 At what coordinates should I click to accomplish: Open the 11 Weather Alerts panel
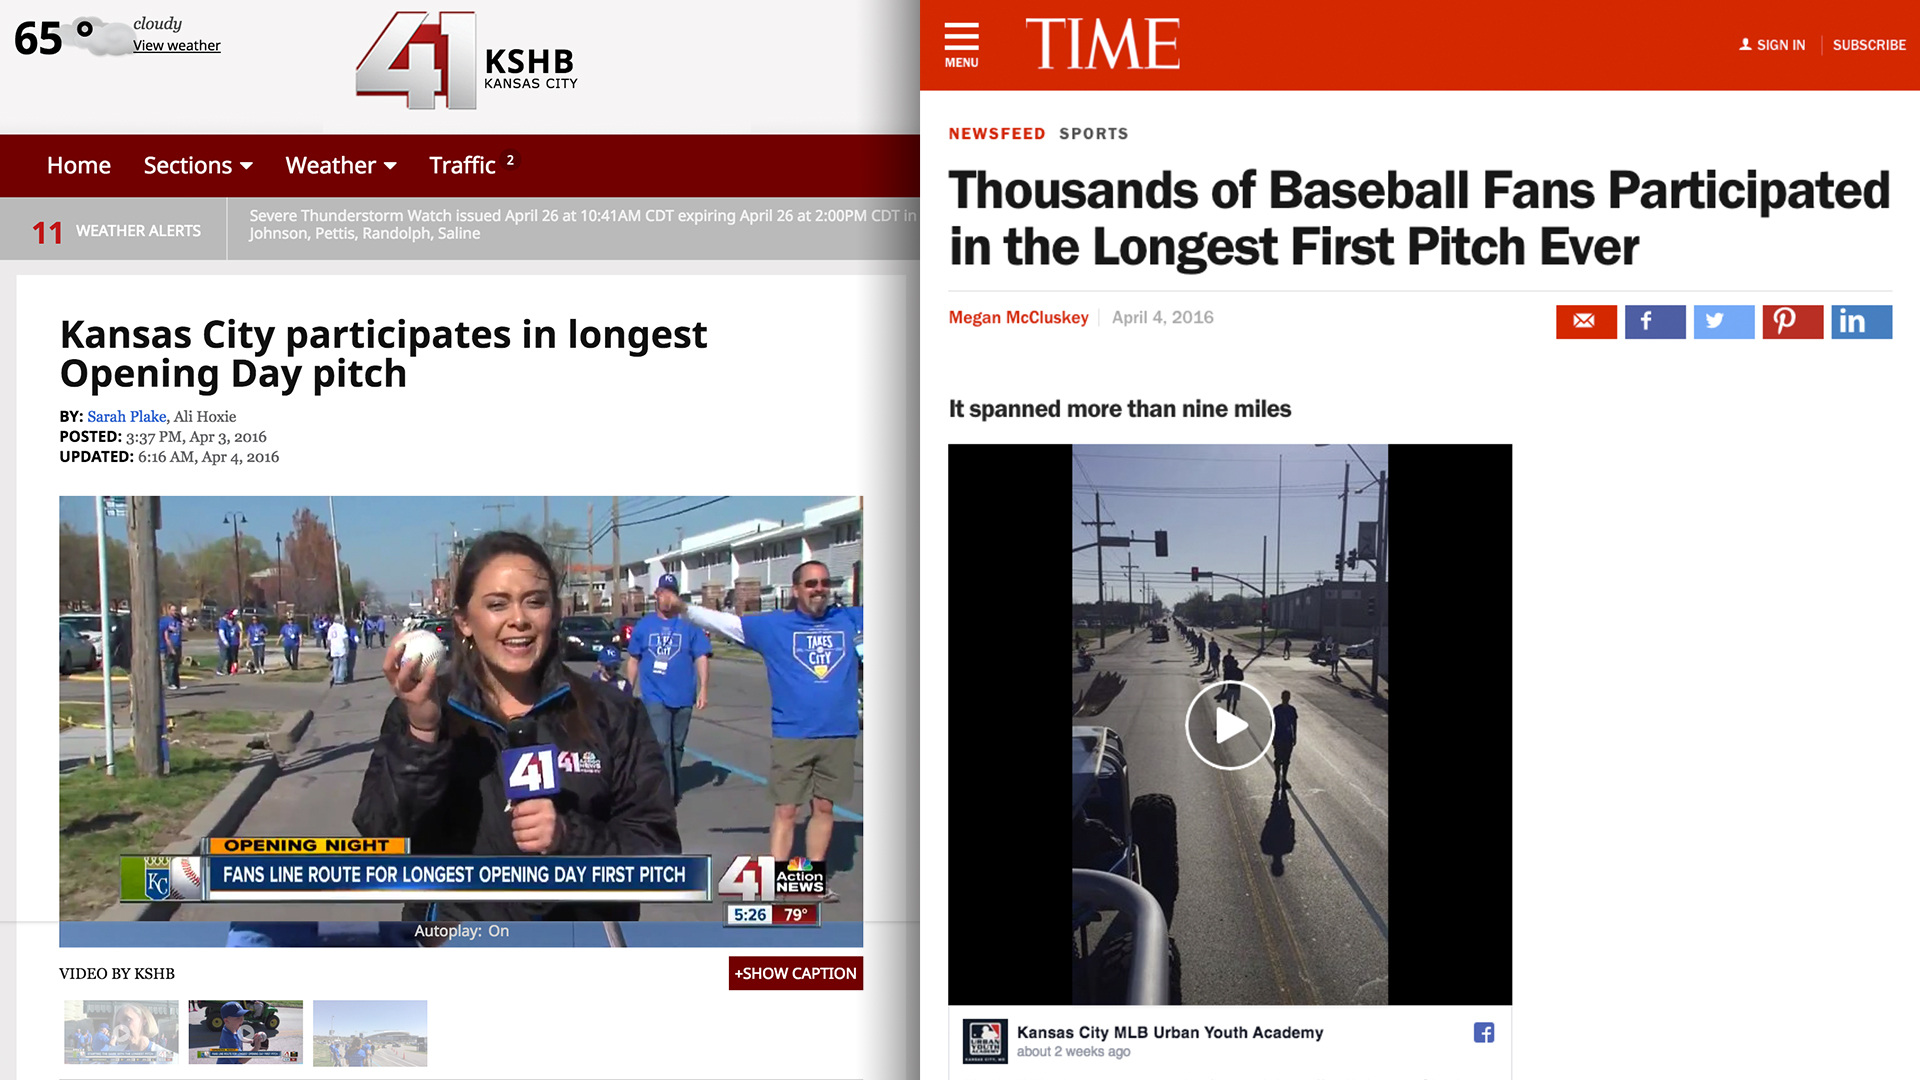(115, 231)
